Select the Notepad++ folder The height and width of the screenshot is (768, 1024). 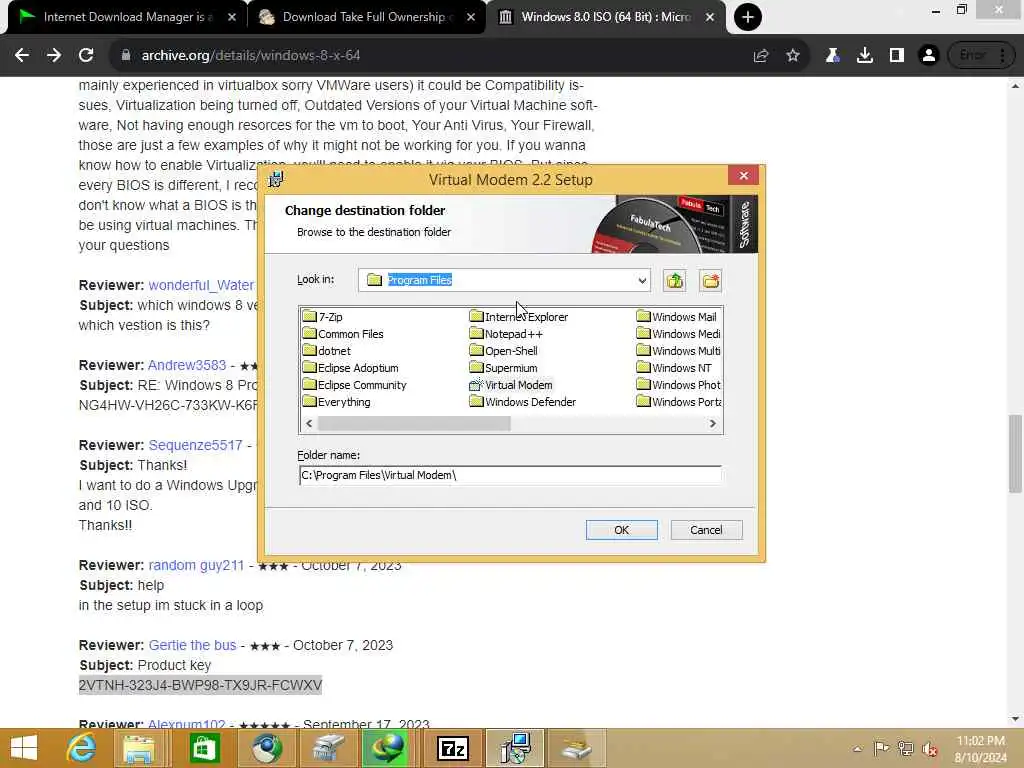pyautogui.click(x=506, y=334)
